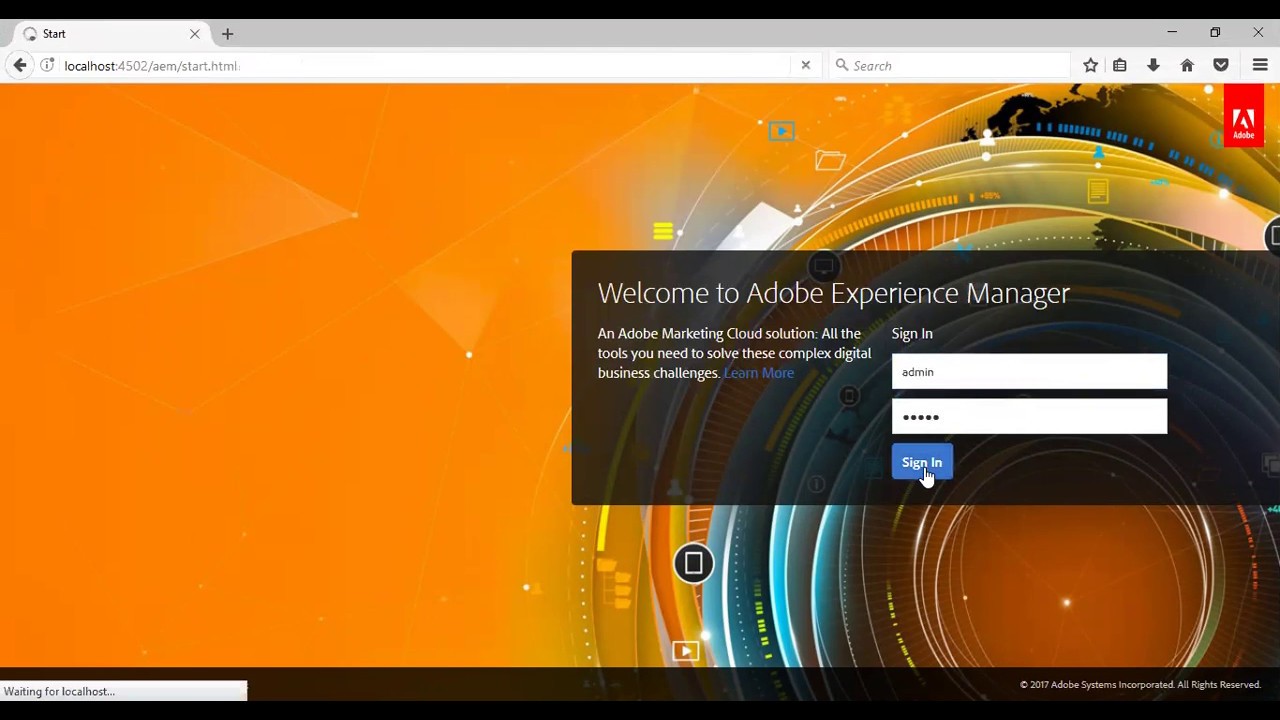Click the Sign In label text
The width and height of the screenshot is (1280, 720).
click(912, 334)
